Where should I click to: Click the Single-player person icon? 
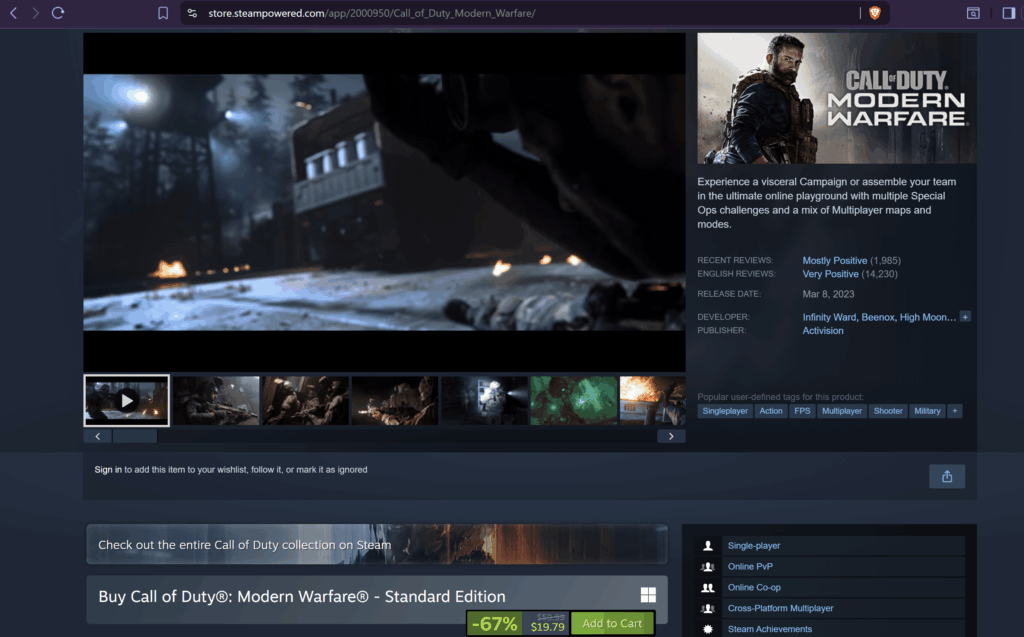tap(708, 546)
